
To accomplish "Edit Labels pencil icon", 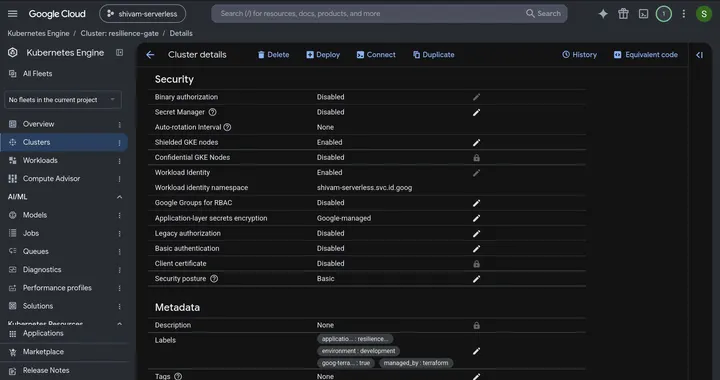I will click(x=476, y=351).
